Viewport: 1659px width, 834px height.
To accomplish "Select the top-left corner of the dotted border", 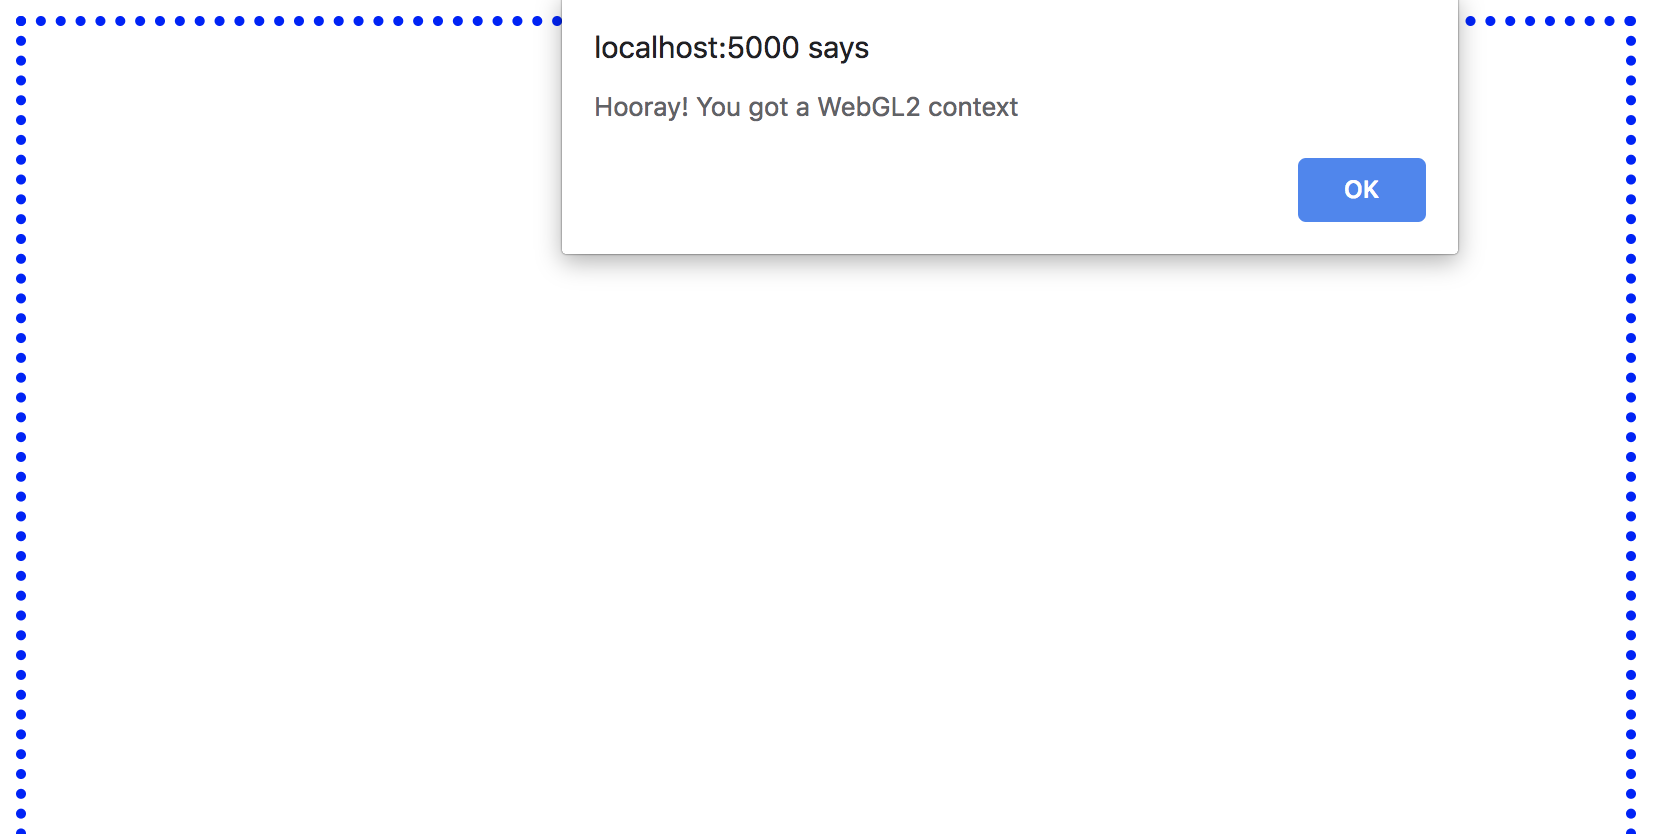I will tap(21, 21).
